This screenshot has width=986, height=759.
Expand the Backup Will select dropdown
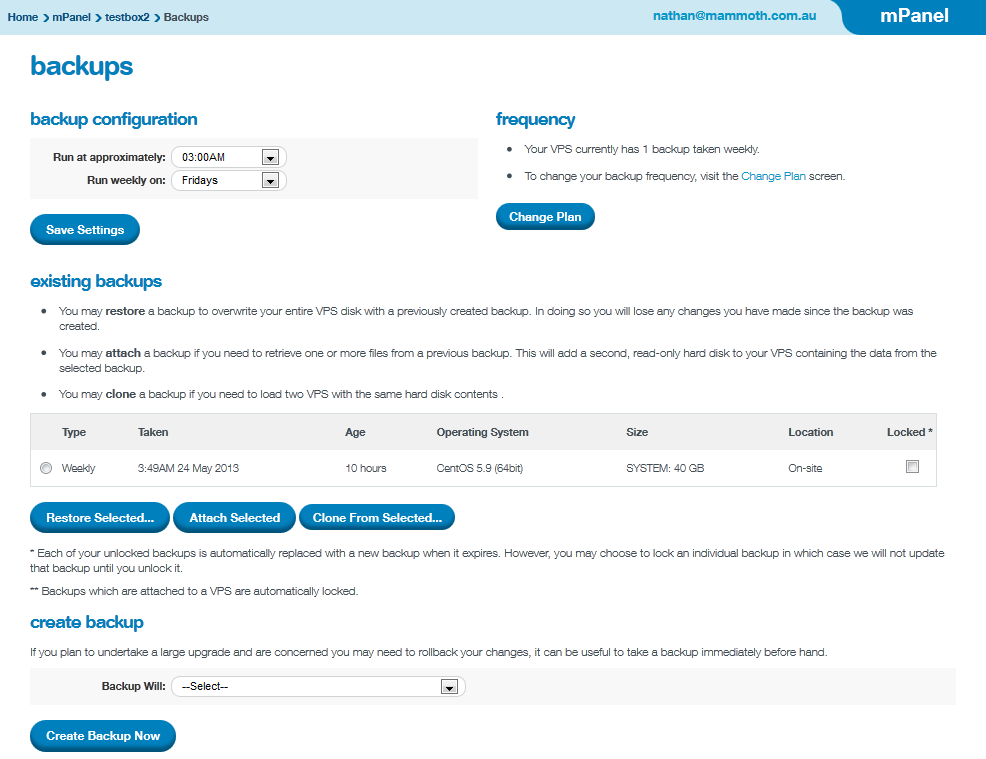(x=318, y=687)
